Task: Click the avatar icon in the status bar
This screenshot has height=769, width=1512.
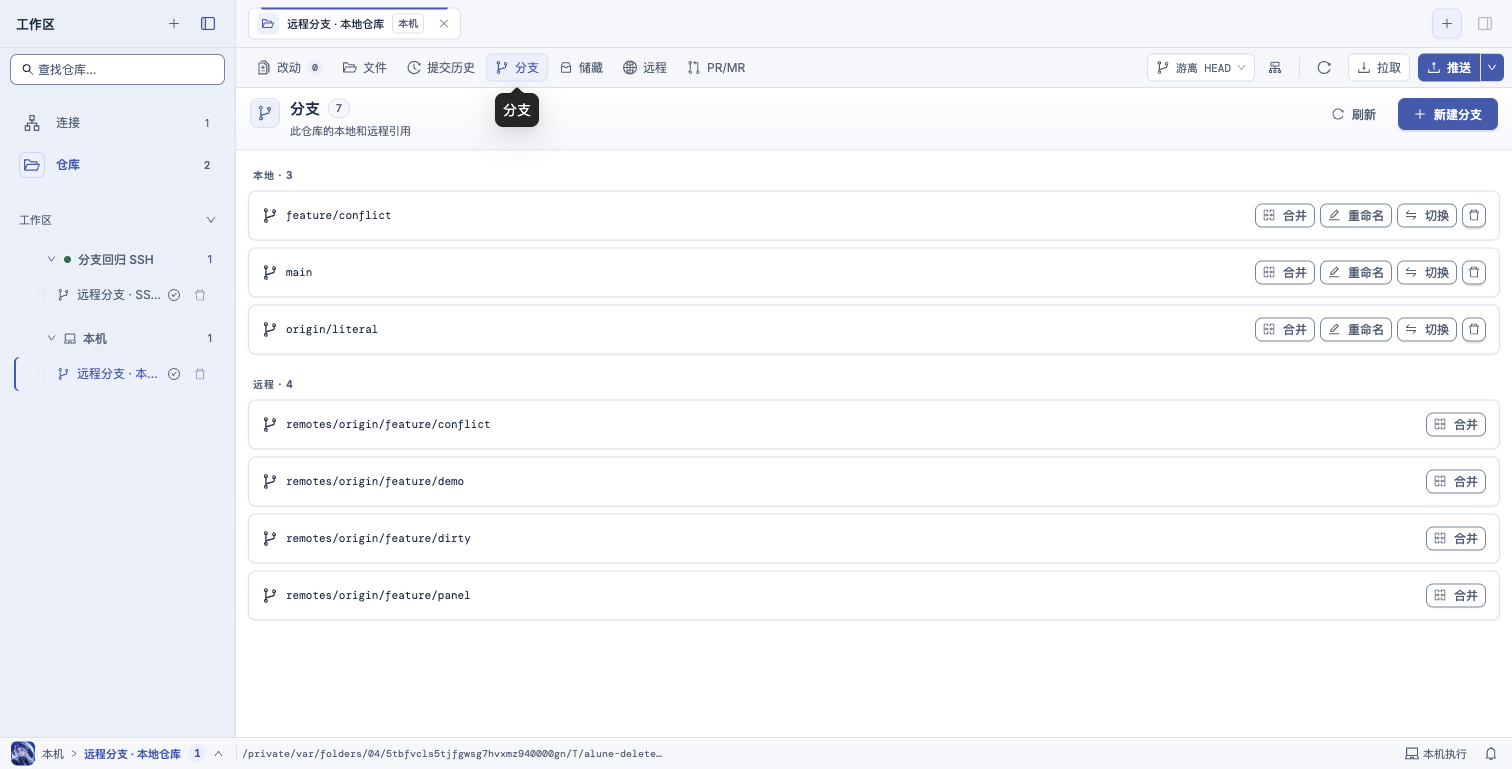Action: (22, 754)
